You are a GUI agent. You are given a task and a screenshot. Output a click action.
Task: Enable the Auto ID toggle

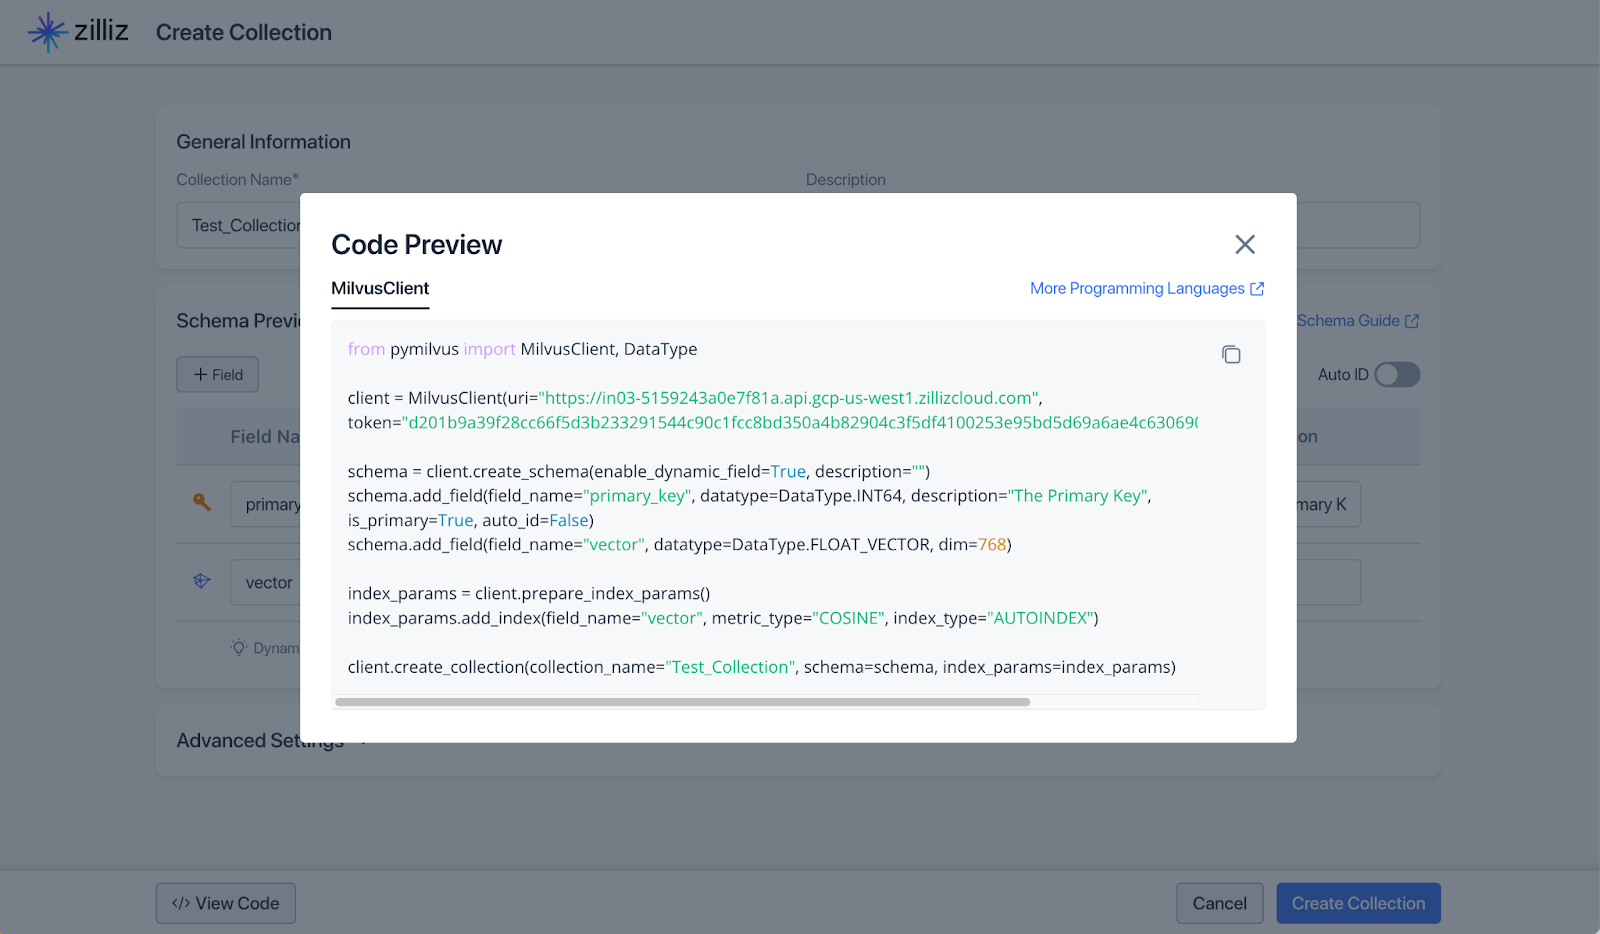[x=1396, y=374]
